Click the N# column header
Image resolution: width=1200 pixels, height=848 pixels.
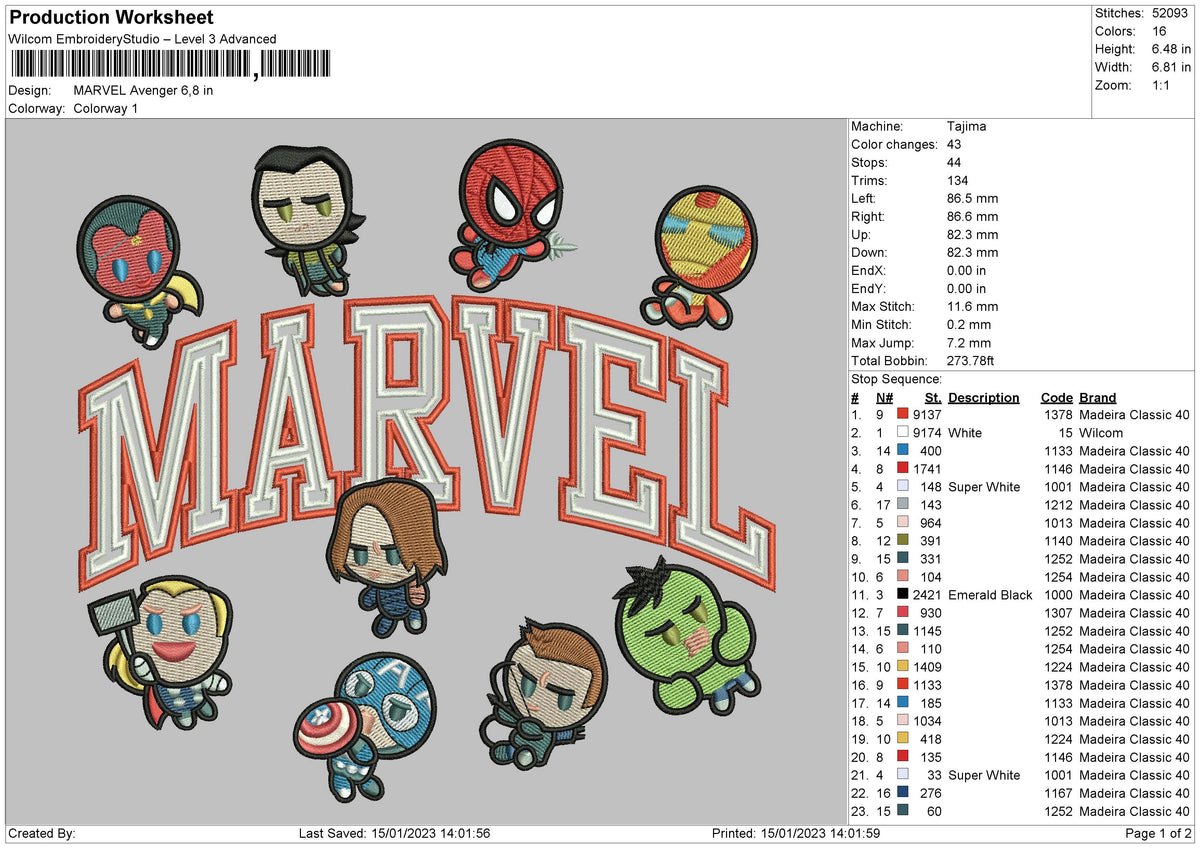pos(883,397)
